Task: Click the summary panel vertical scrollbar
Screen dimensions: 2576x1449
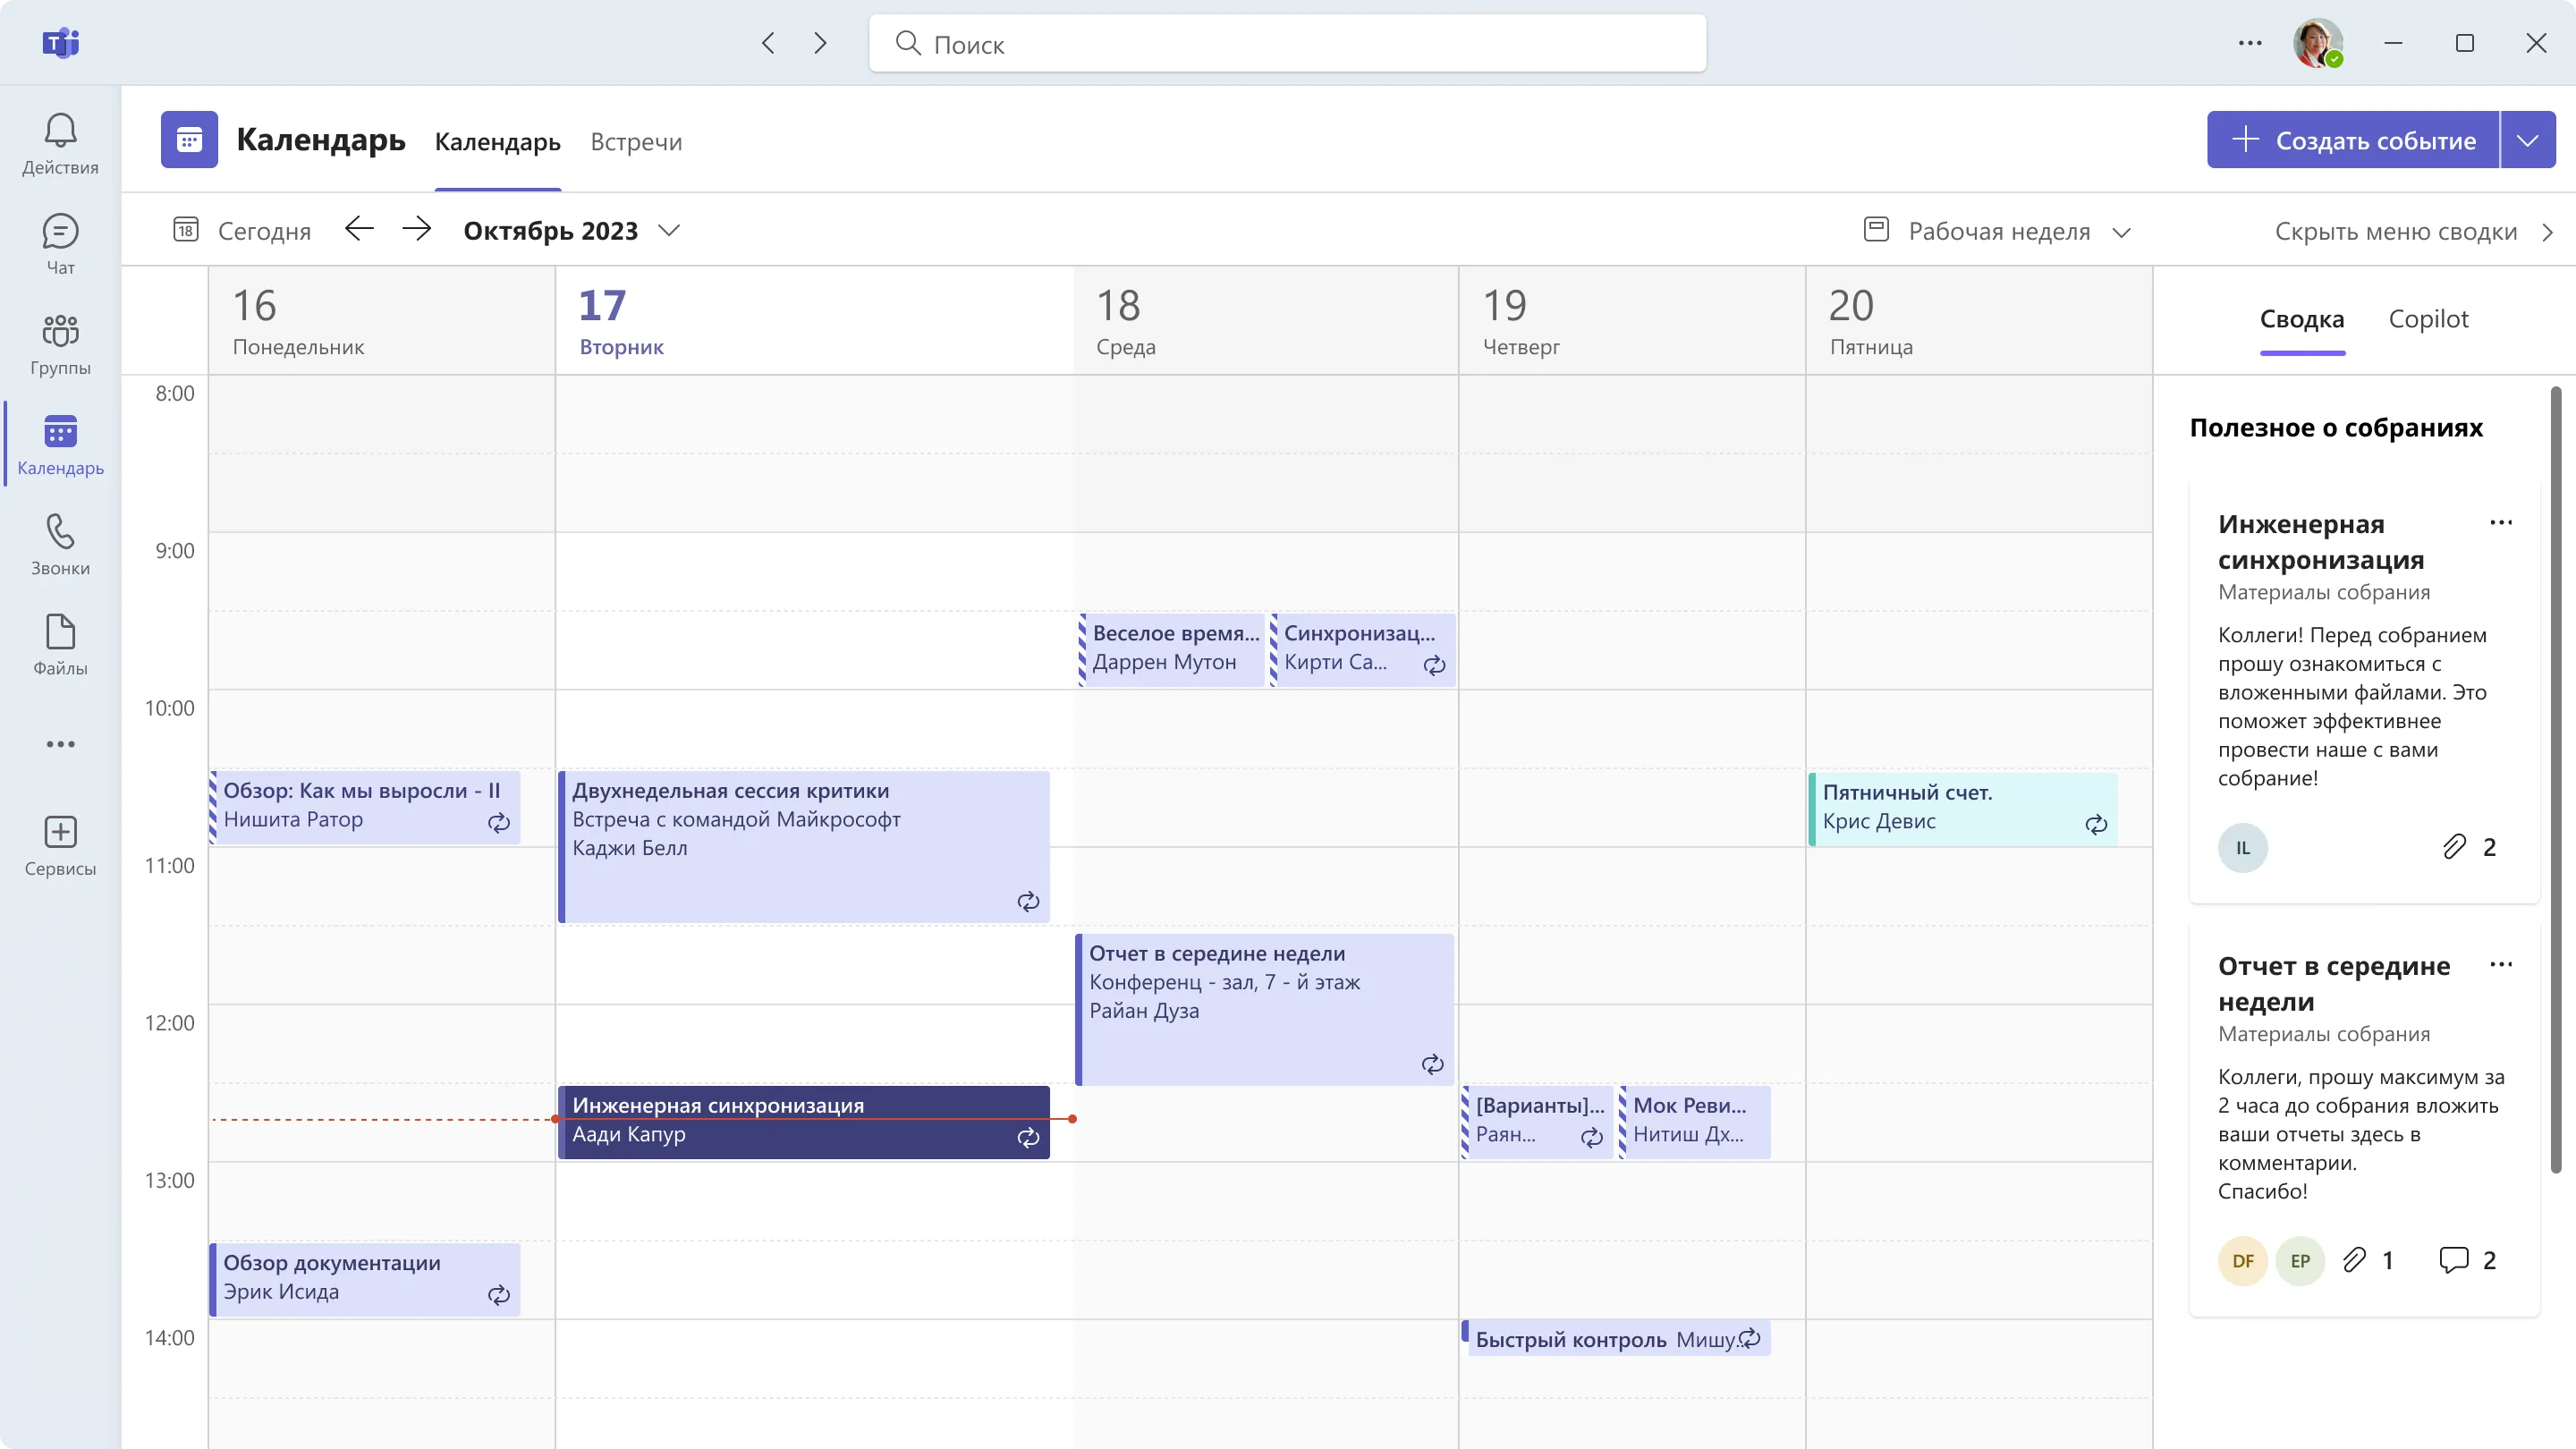Action: point(2556,780)
